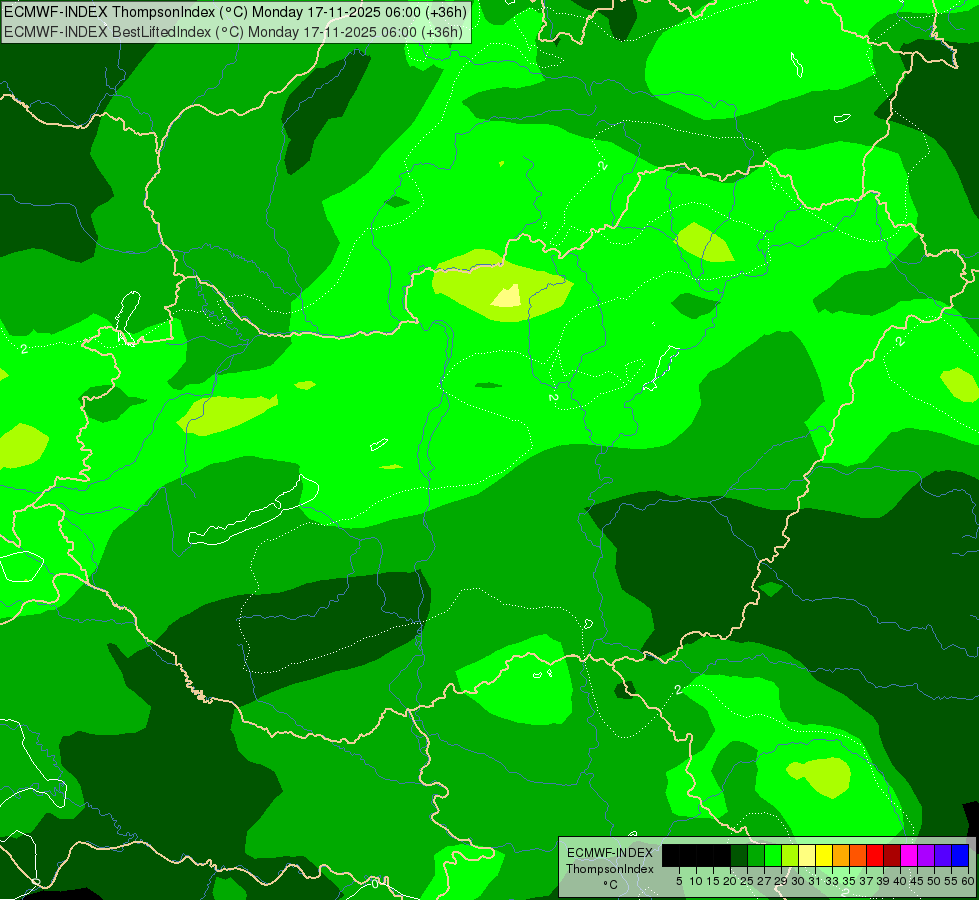
Task: Click the legend tick value 50
Action: click(x=933, y=881)
